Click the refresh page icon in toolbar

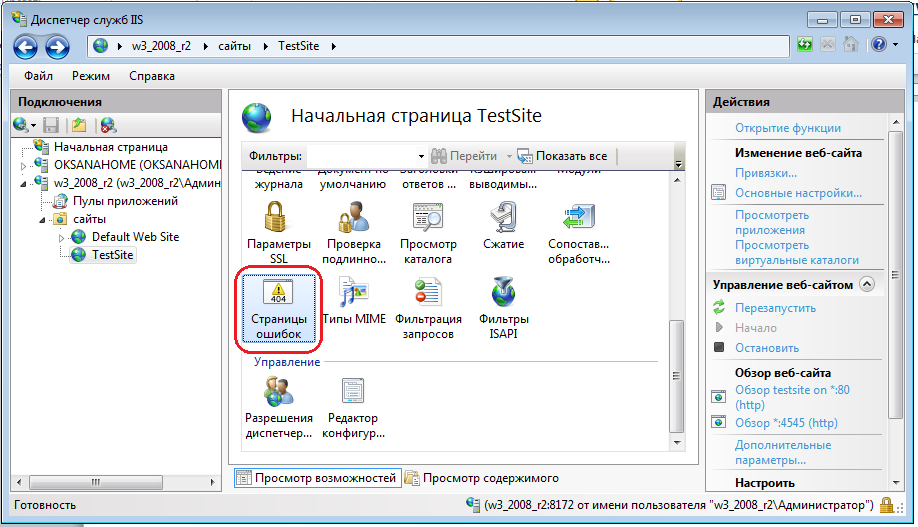pos(805,45)
